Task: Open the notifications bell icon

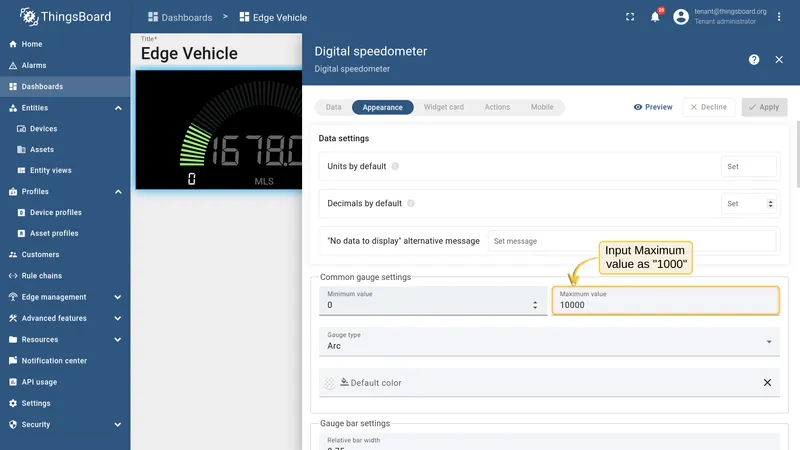Action: 655,17
